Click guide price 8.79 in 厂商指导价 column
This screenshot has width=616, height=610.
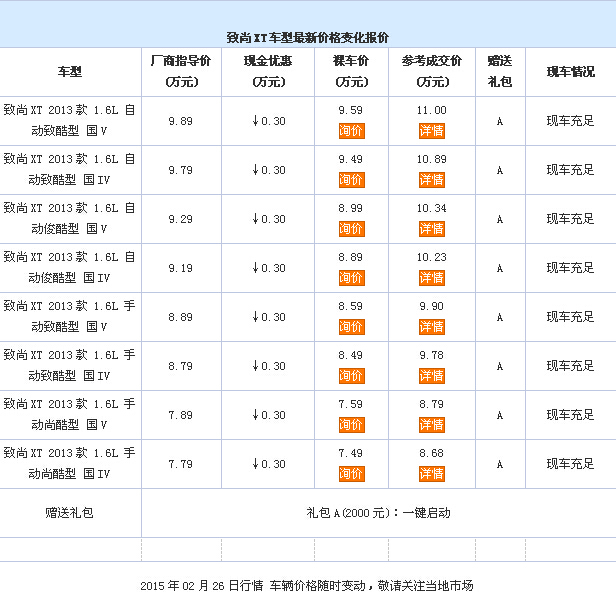pos(181,366)
